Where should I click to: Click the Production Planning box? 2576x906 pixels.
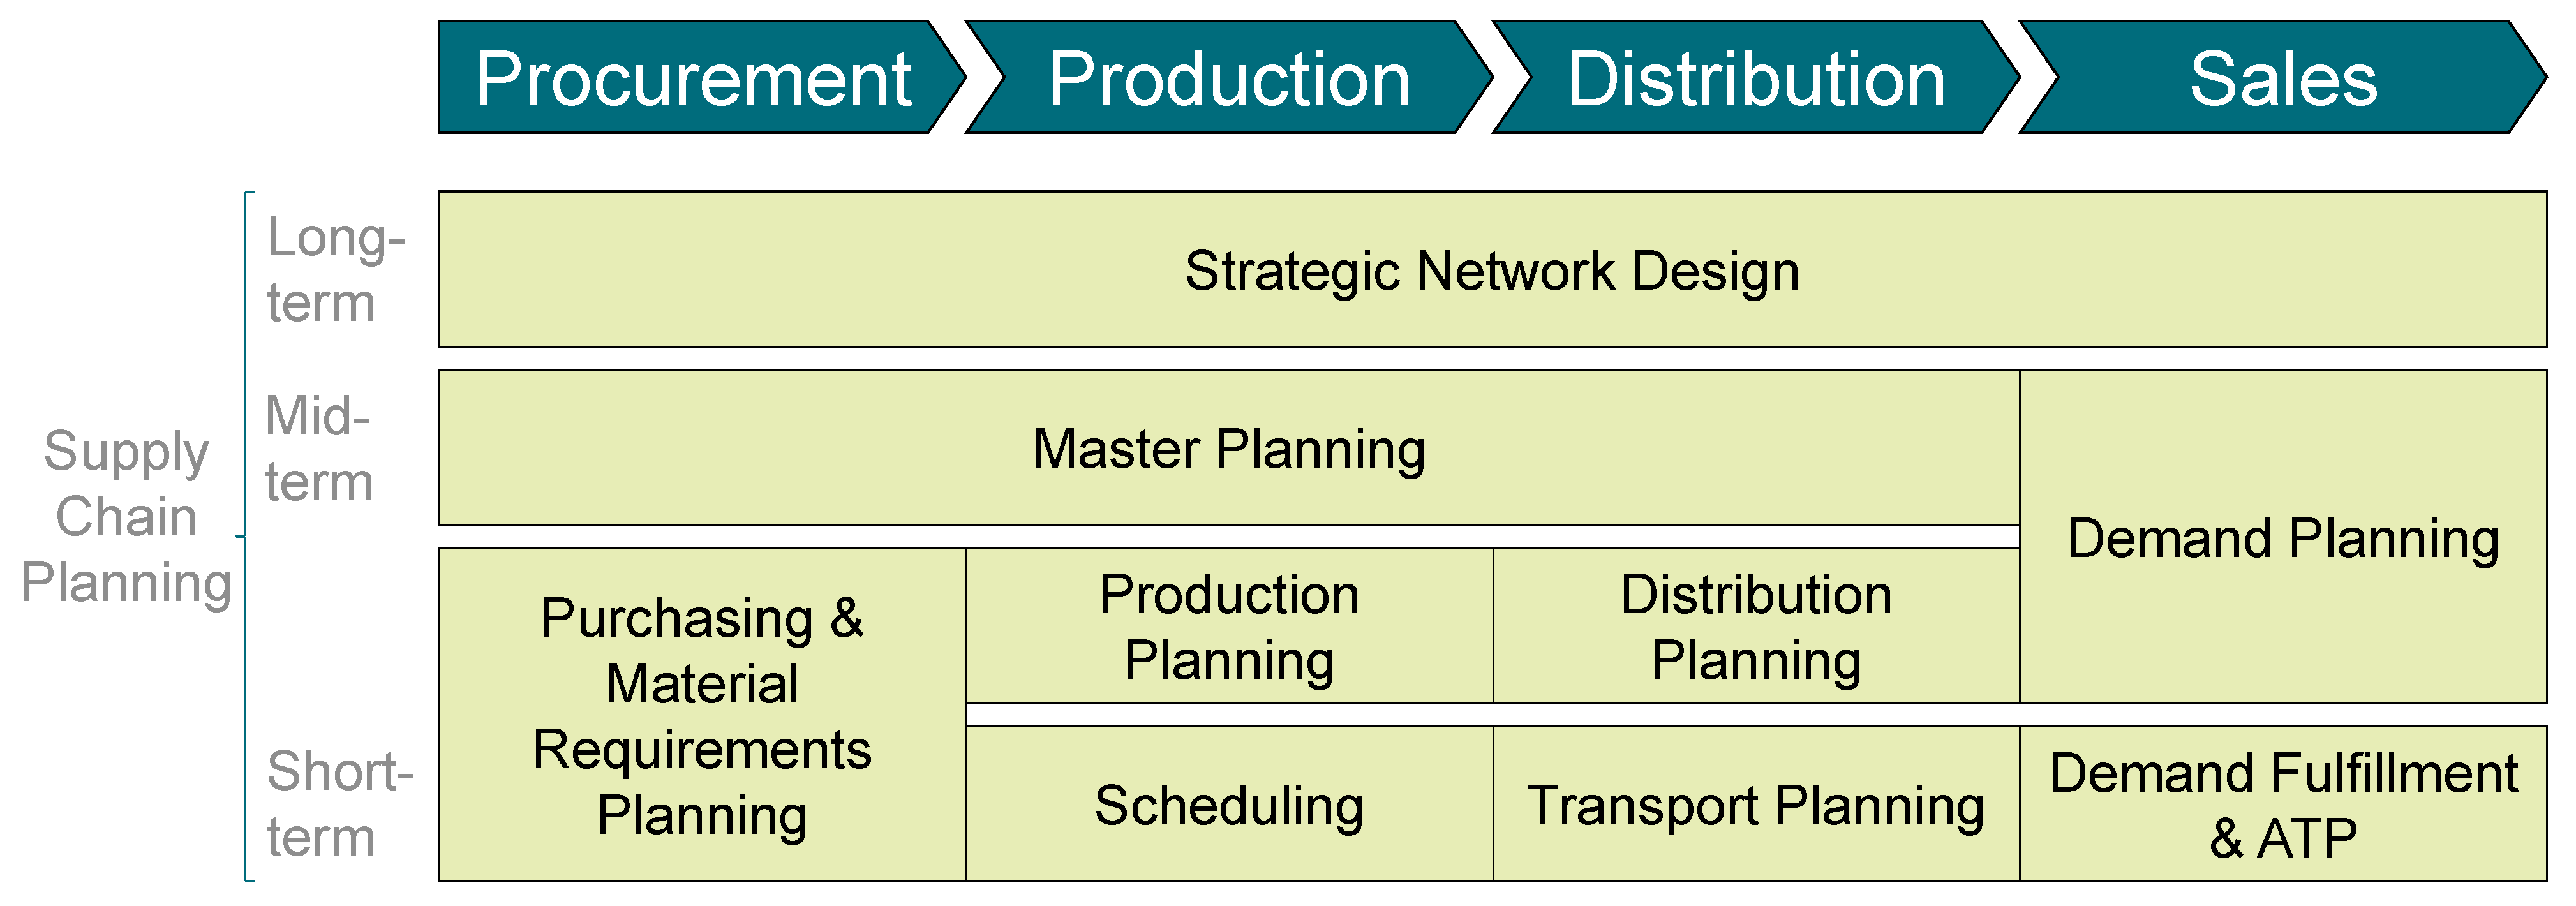coord(1228,626)
